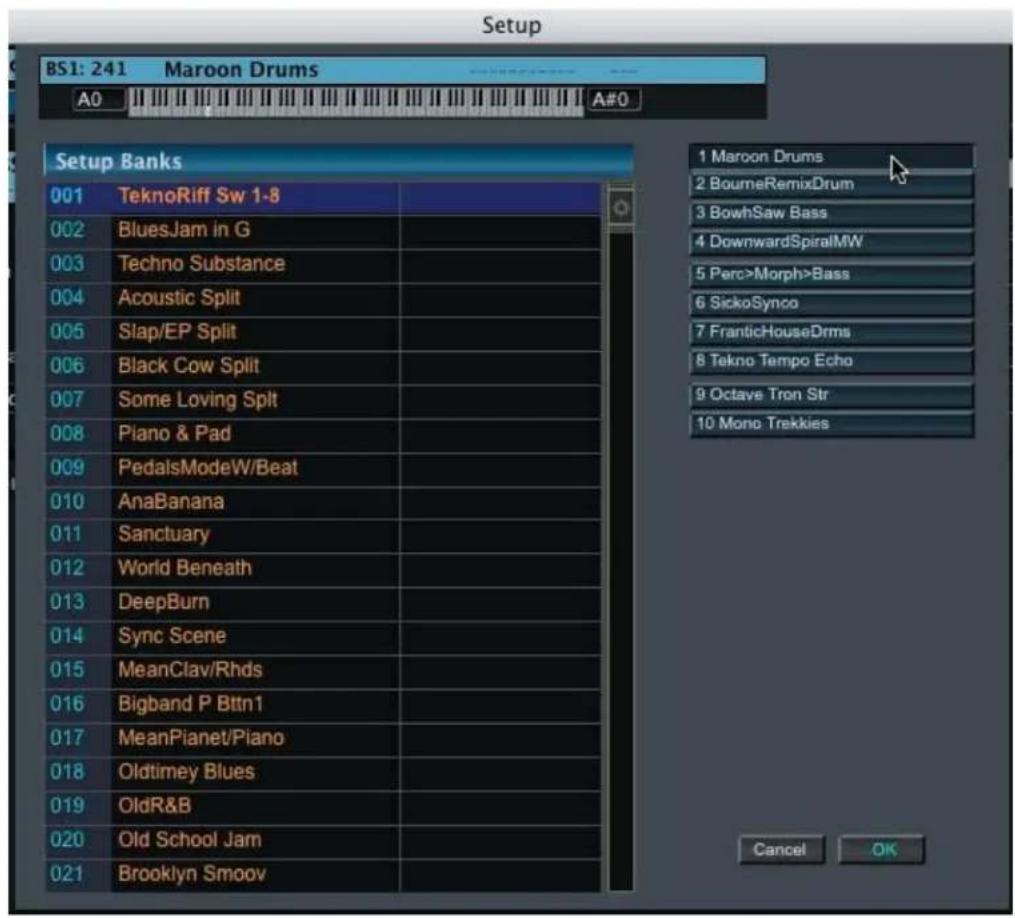The image size is (1015, 918).
Task: Select the 5 Perc>Morph>Bass slot
Action: click(831, 274)
